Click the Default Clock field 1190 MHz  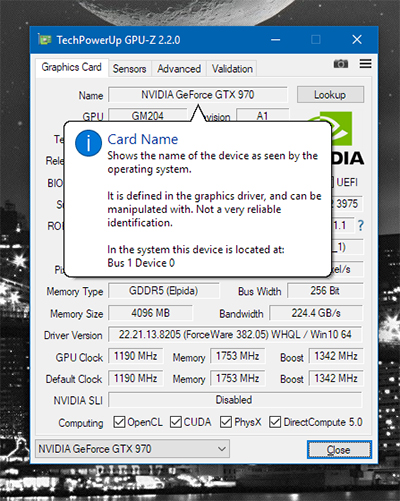click(136, 378)
